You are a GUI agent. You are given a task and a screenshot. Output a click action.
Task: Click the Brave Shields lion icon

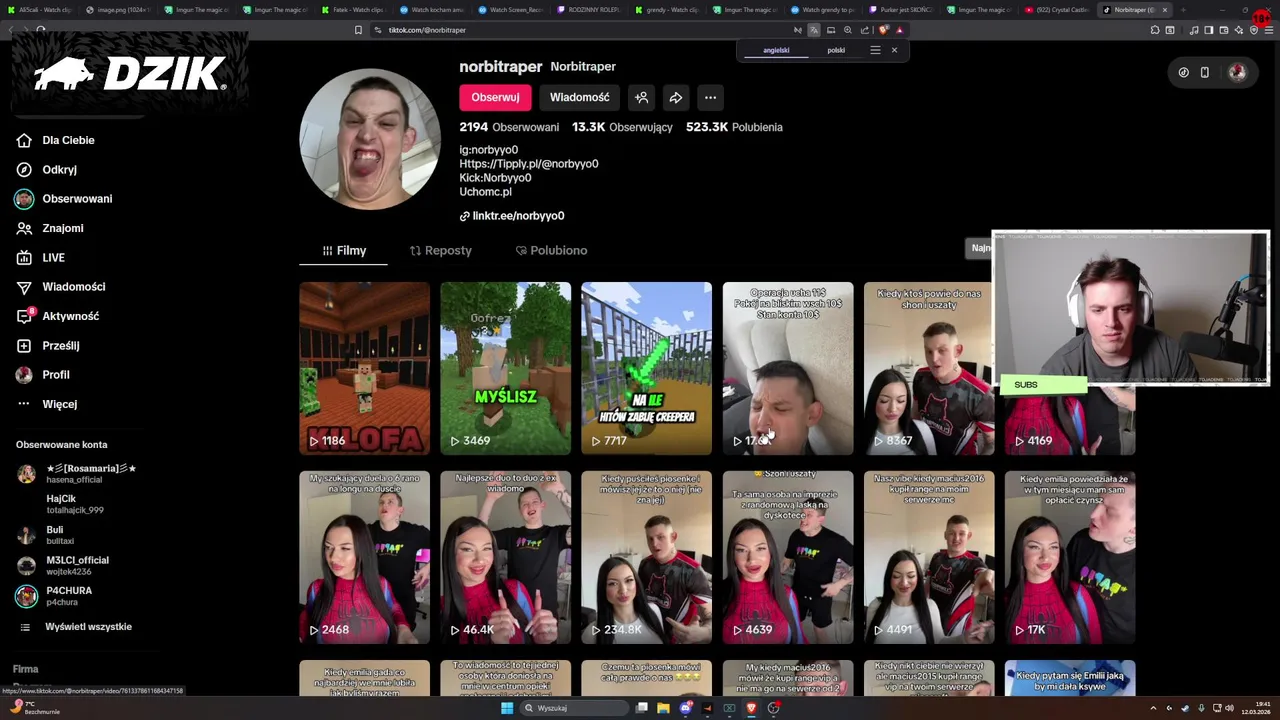point(883,30)
